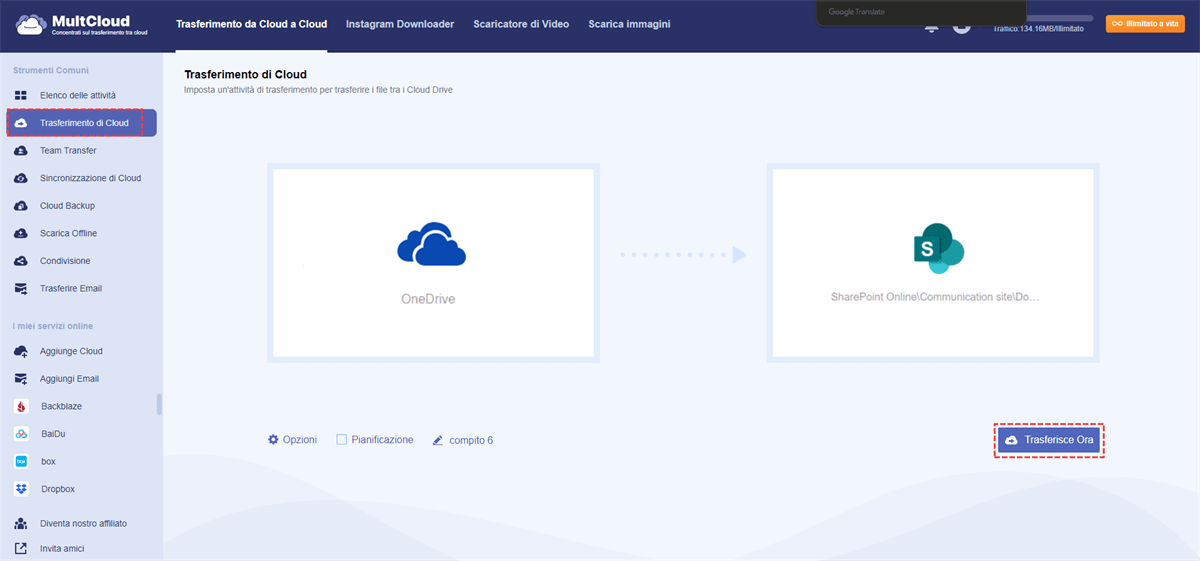Click the MultCloud logo

[x=81, y=25]
